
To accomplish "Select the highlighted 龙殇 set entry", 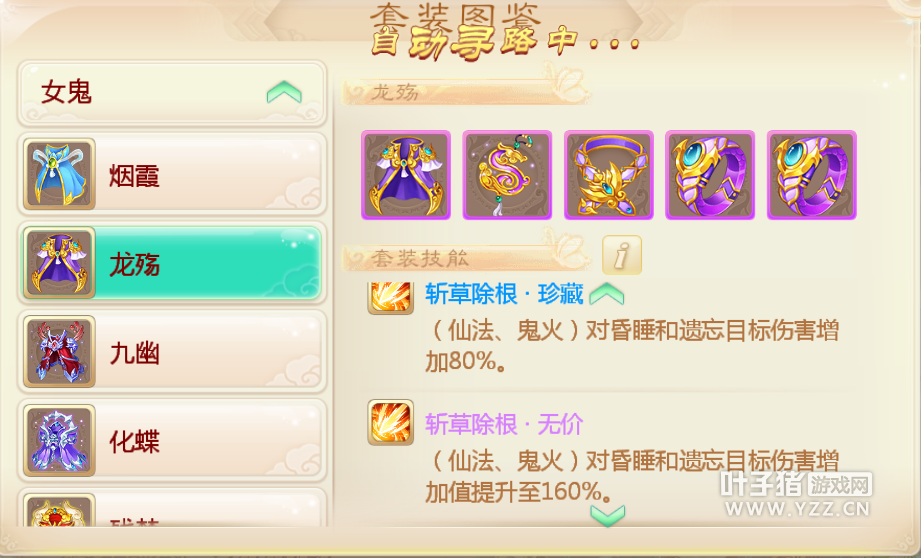I will coord(172,263).
